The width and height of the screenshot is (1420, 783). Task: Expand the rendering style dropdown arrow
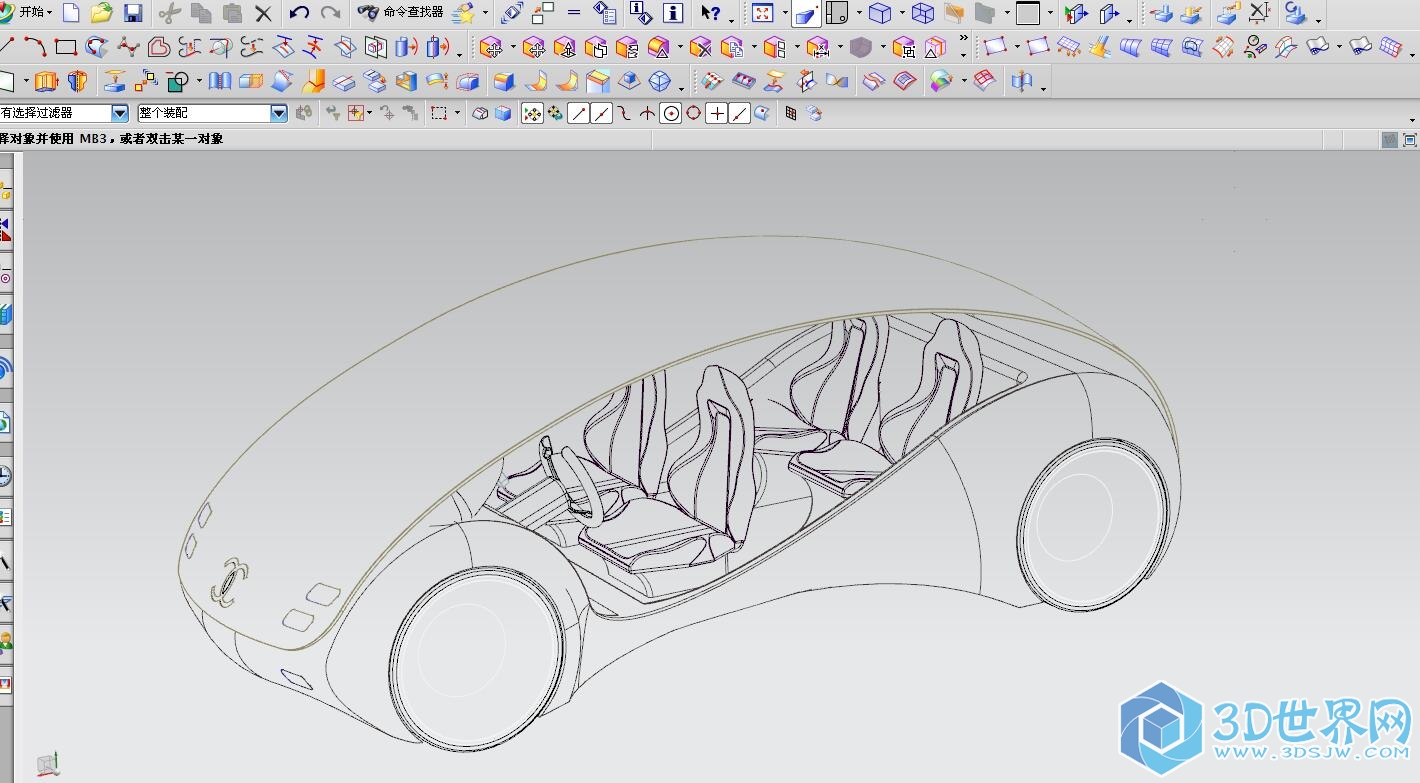pos(859,14)
